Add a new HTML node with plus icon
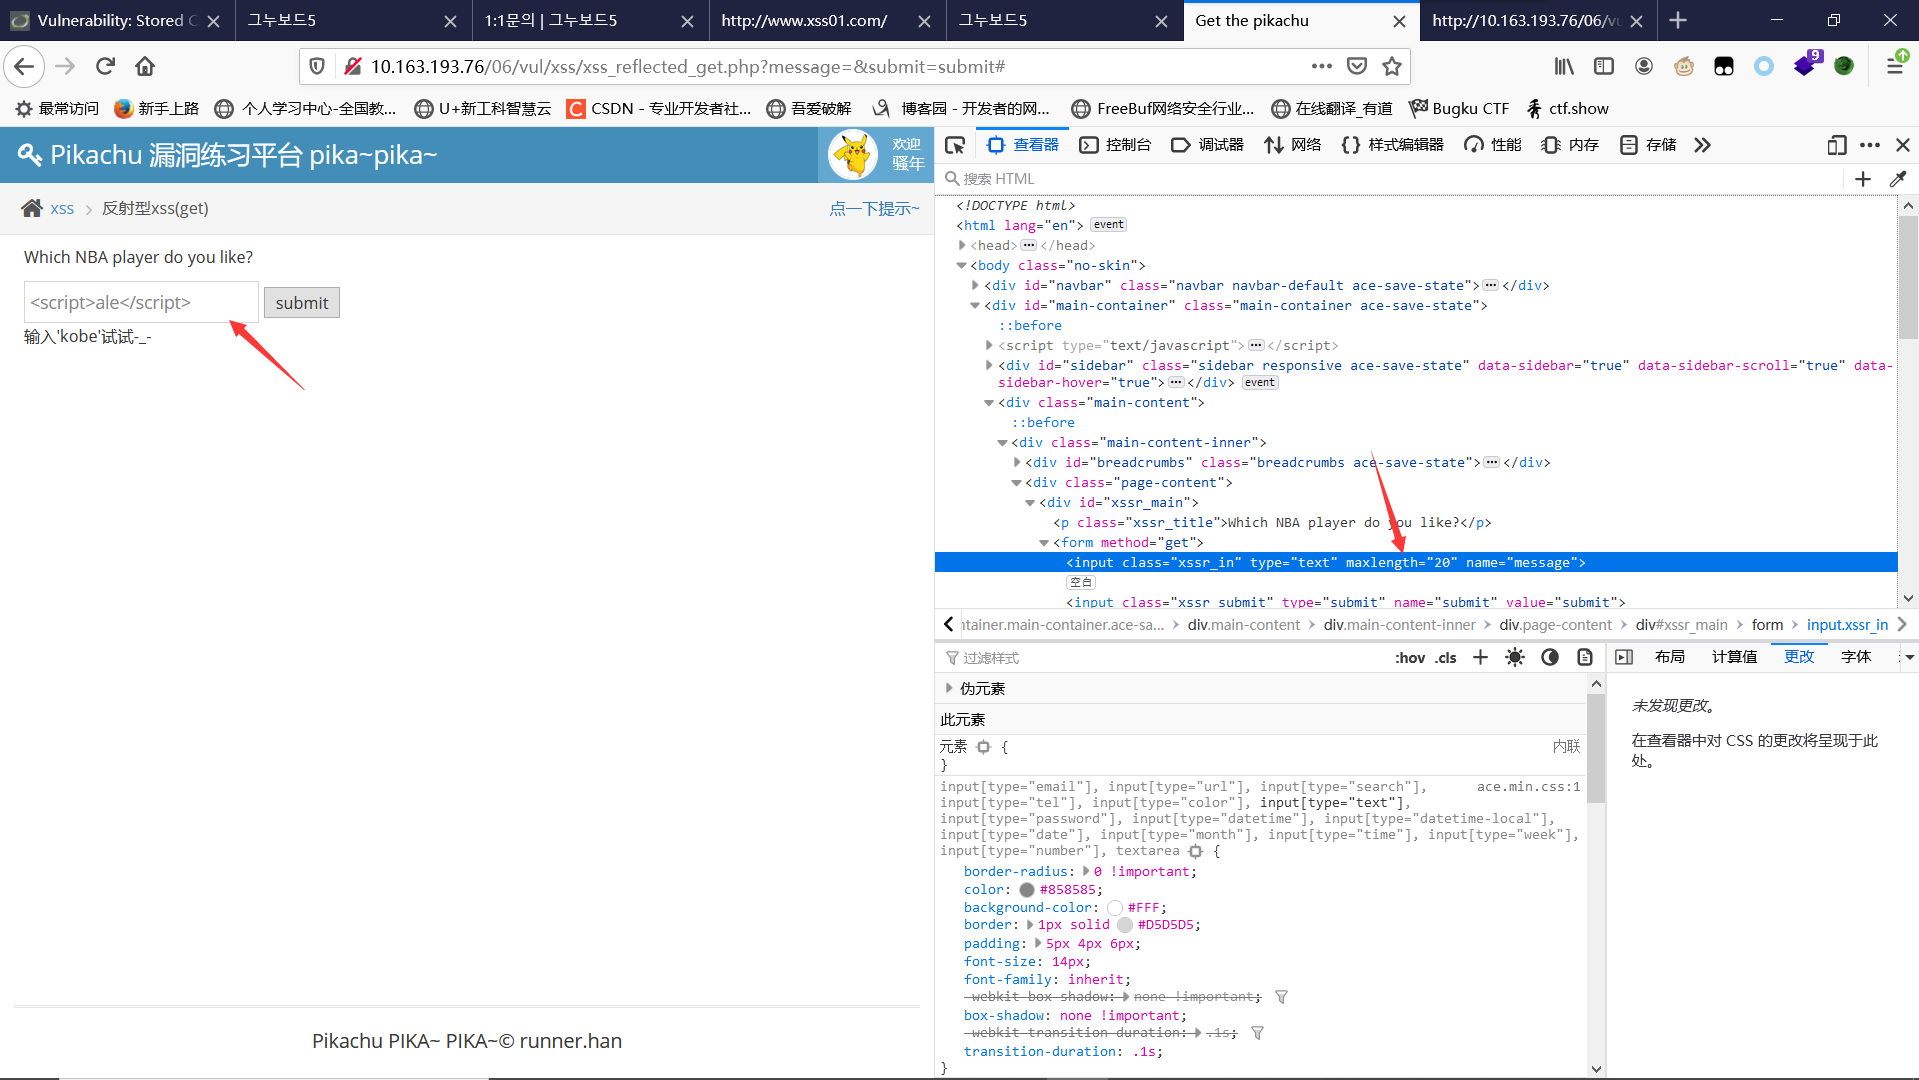The width and height of the screenshot is (1919, 1080). pos(1862,179)
